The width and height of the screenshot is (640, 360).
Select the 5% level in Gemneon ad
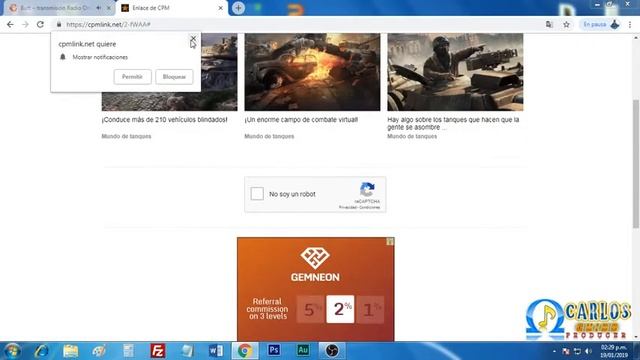[x=310, y=309]
